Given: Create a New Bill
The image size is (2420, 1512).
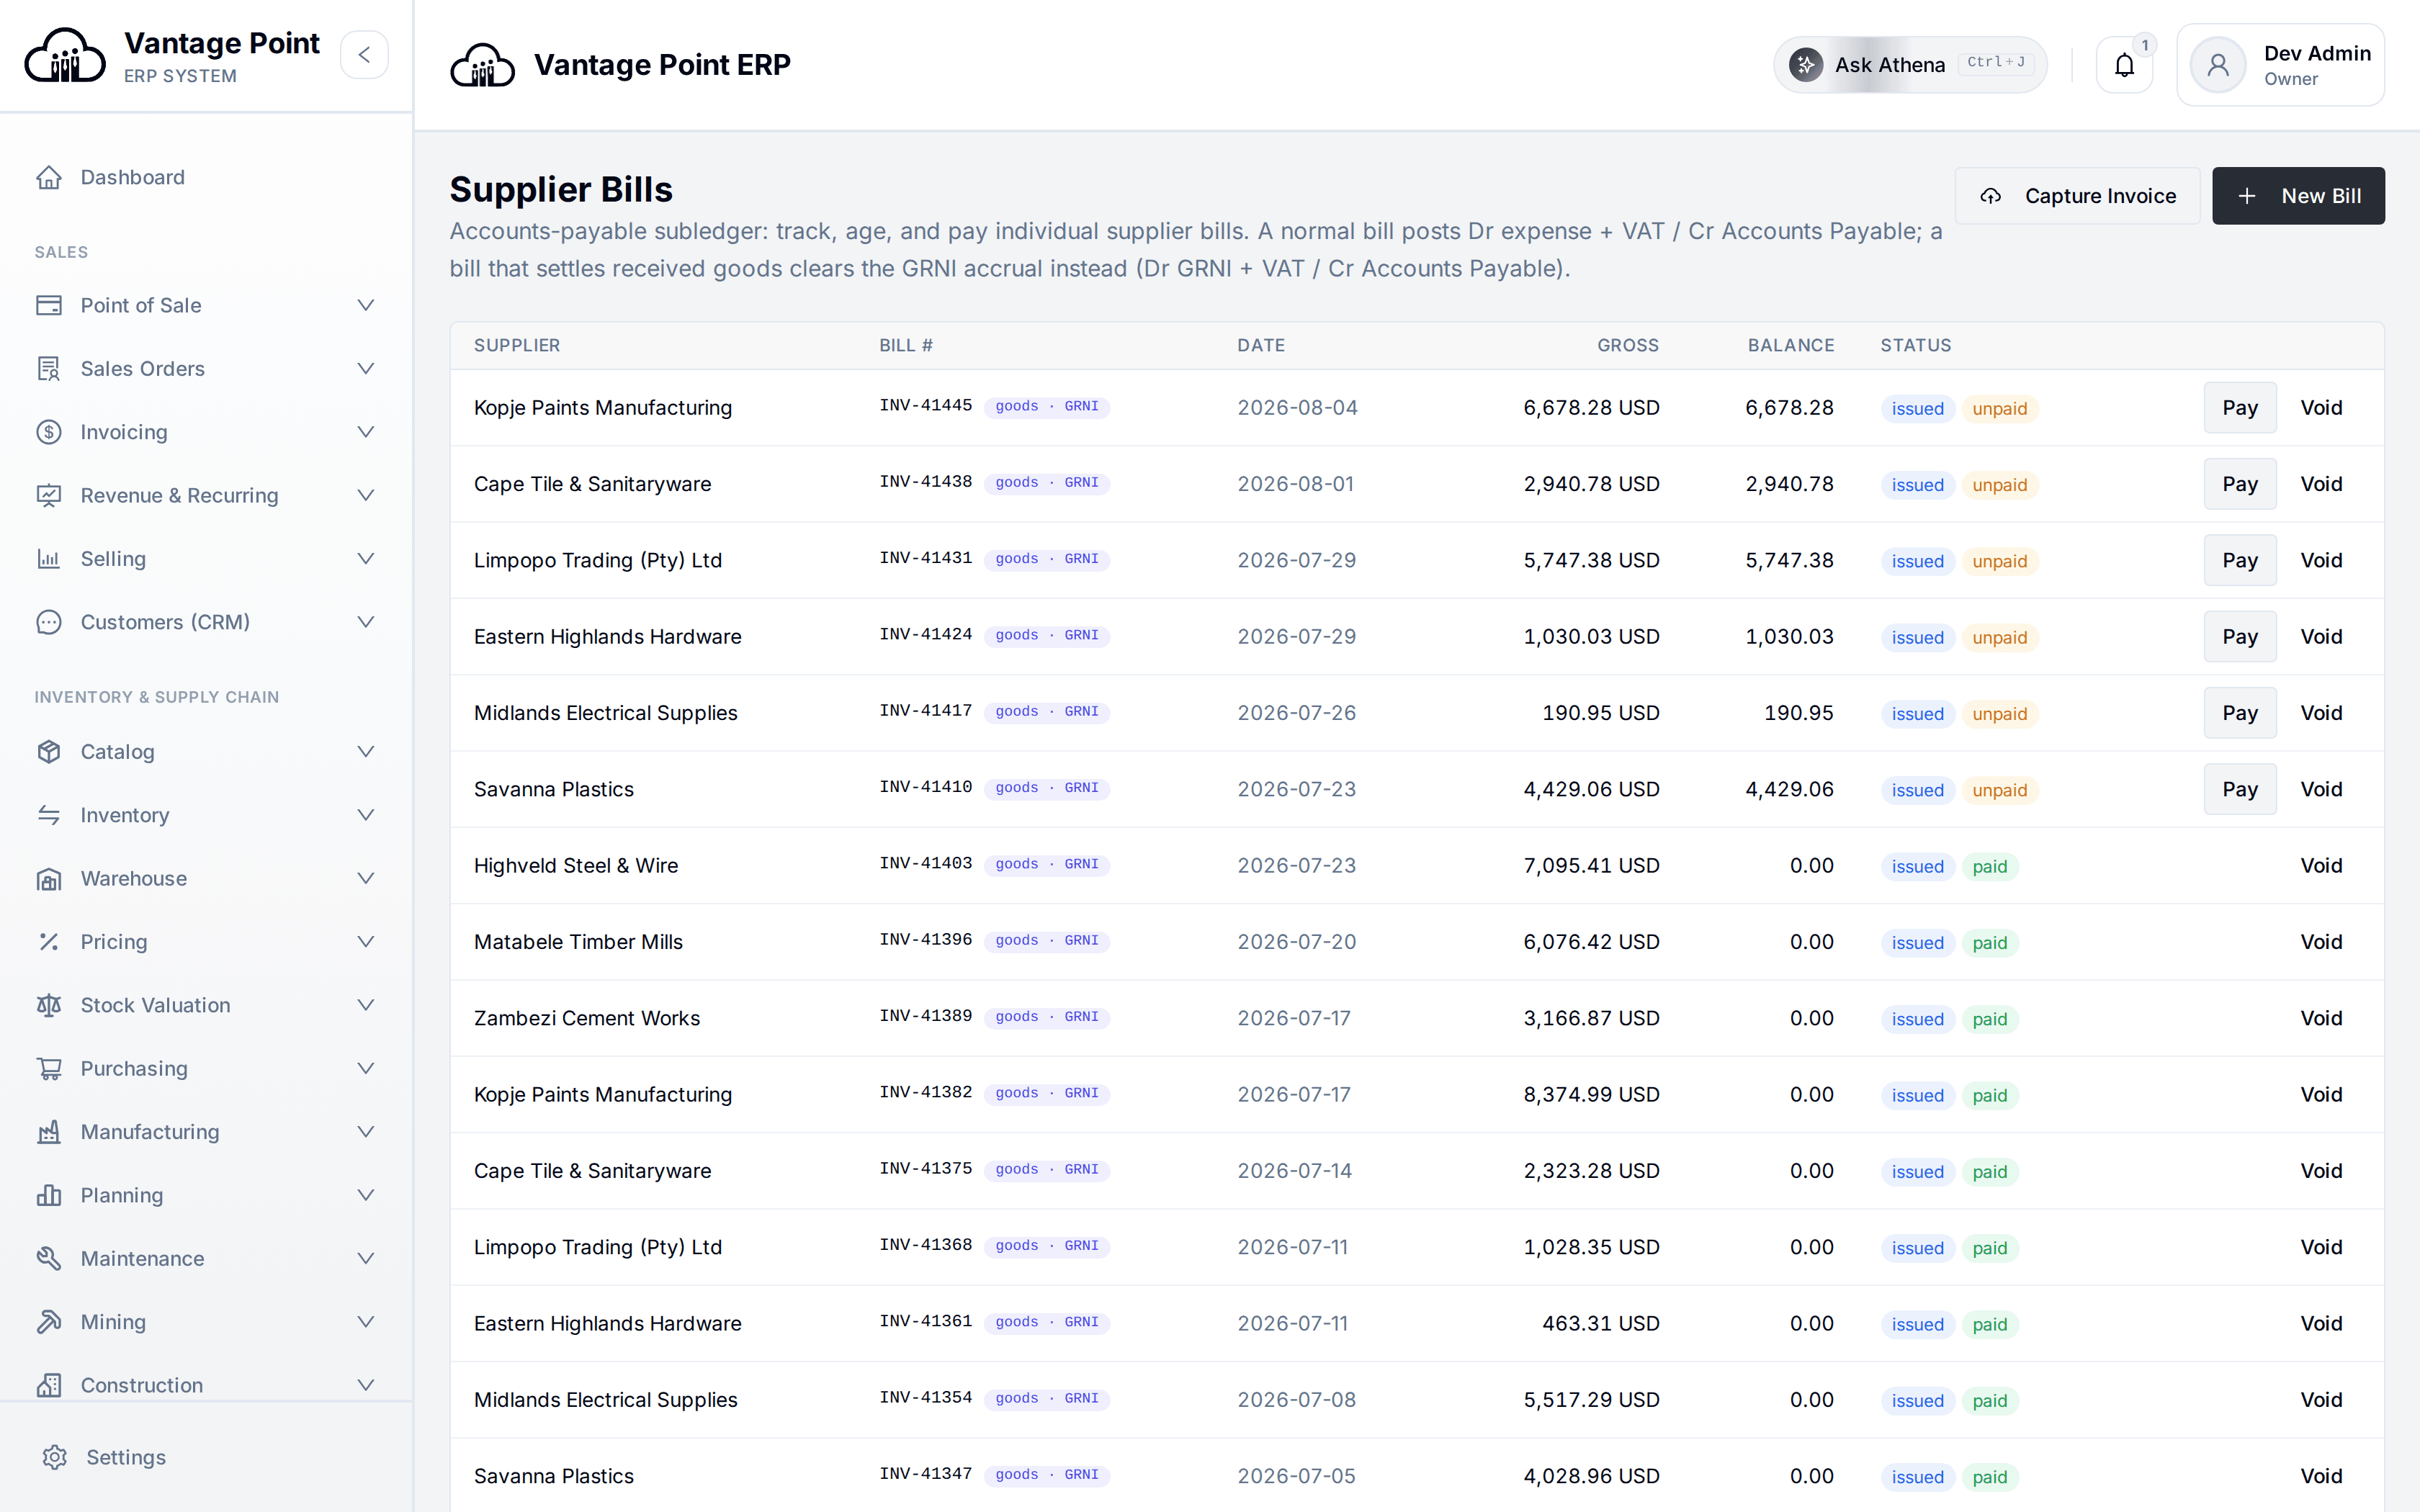Looking at the screenshot, I should coord(2298,196).
